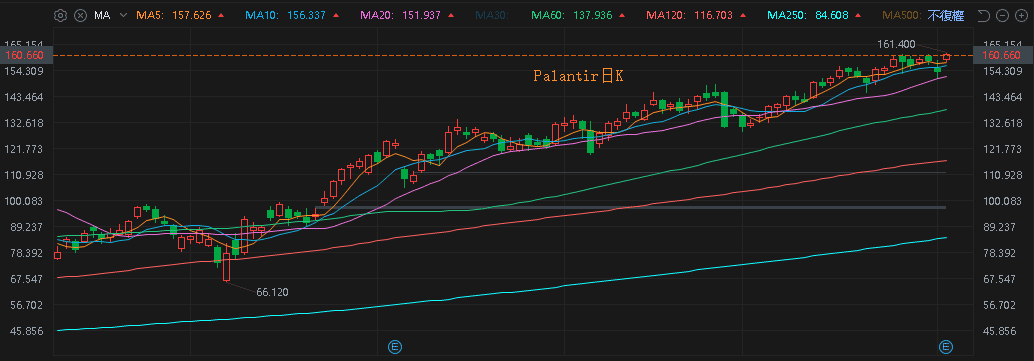The width and height of the screenshot is (1034, 361).
Task: Expand the MA indicator type dropdown chevron
Action: pyautogui.click(x=123, y=15)
